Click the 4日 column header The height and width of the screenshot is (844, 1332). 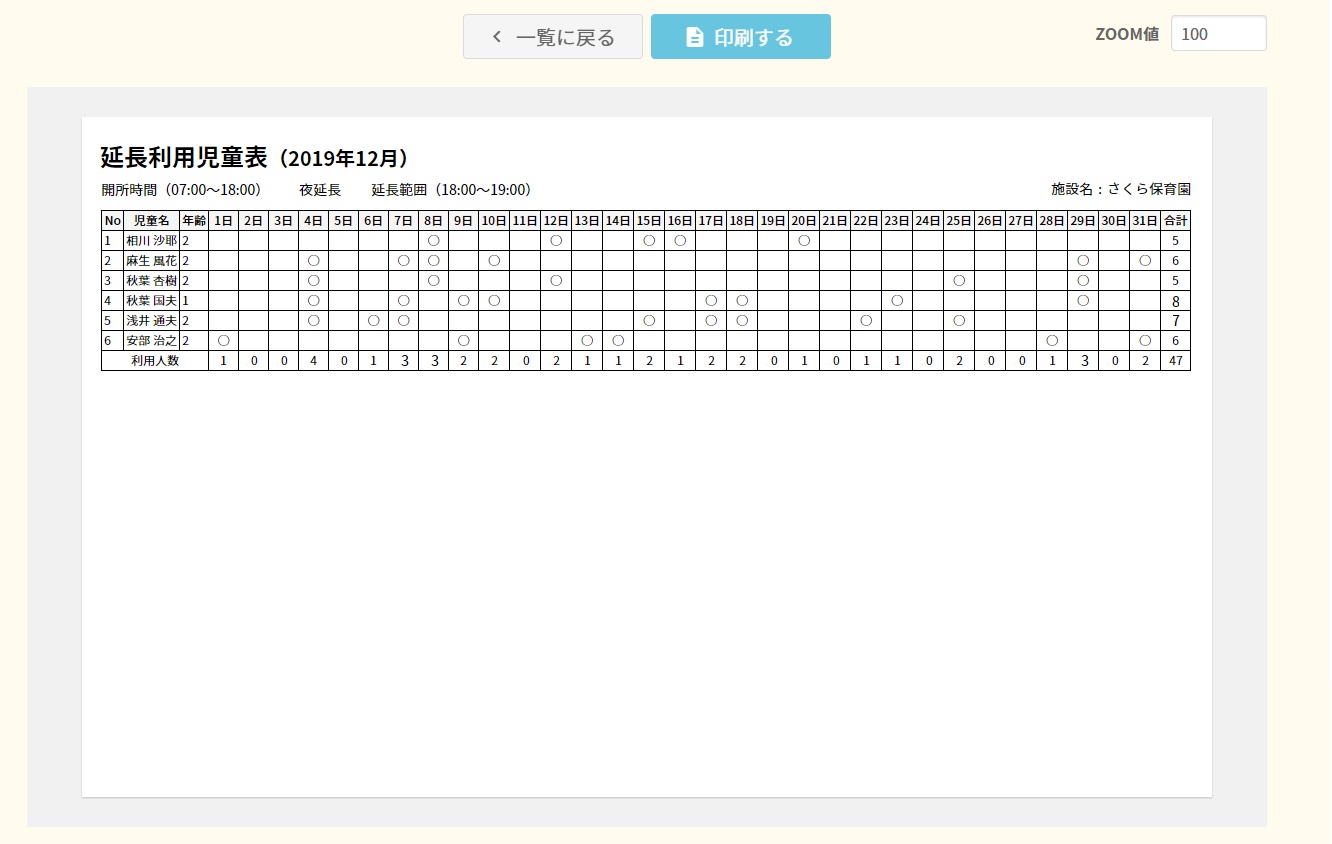pyautogui.click(x=313, y=221)
